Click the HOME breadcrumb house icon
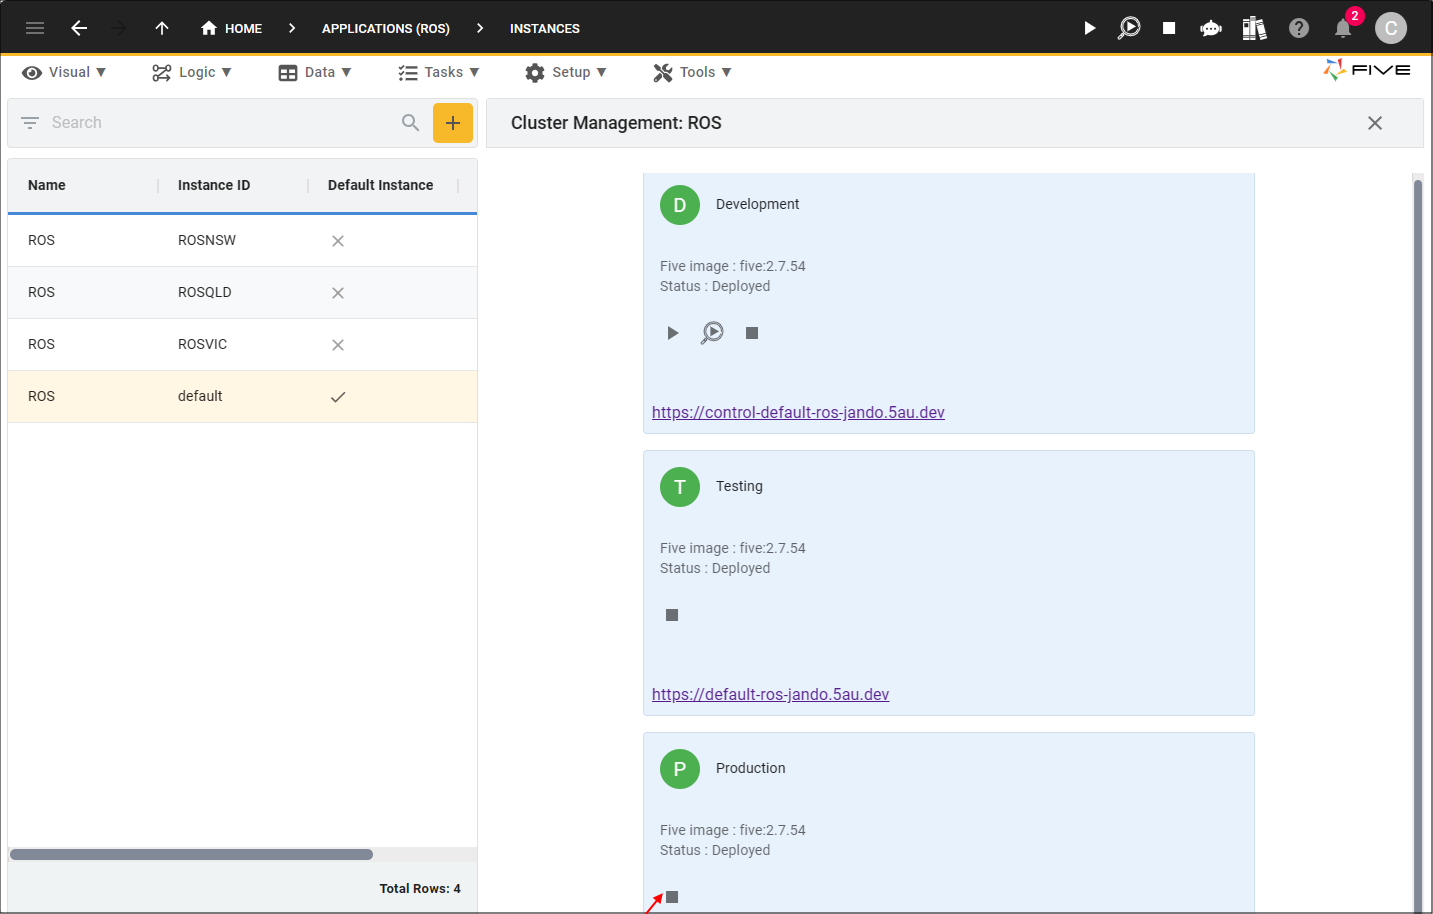This screenshot has height=914, width=1433. pyautogui.click(x=209, y=28)
